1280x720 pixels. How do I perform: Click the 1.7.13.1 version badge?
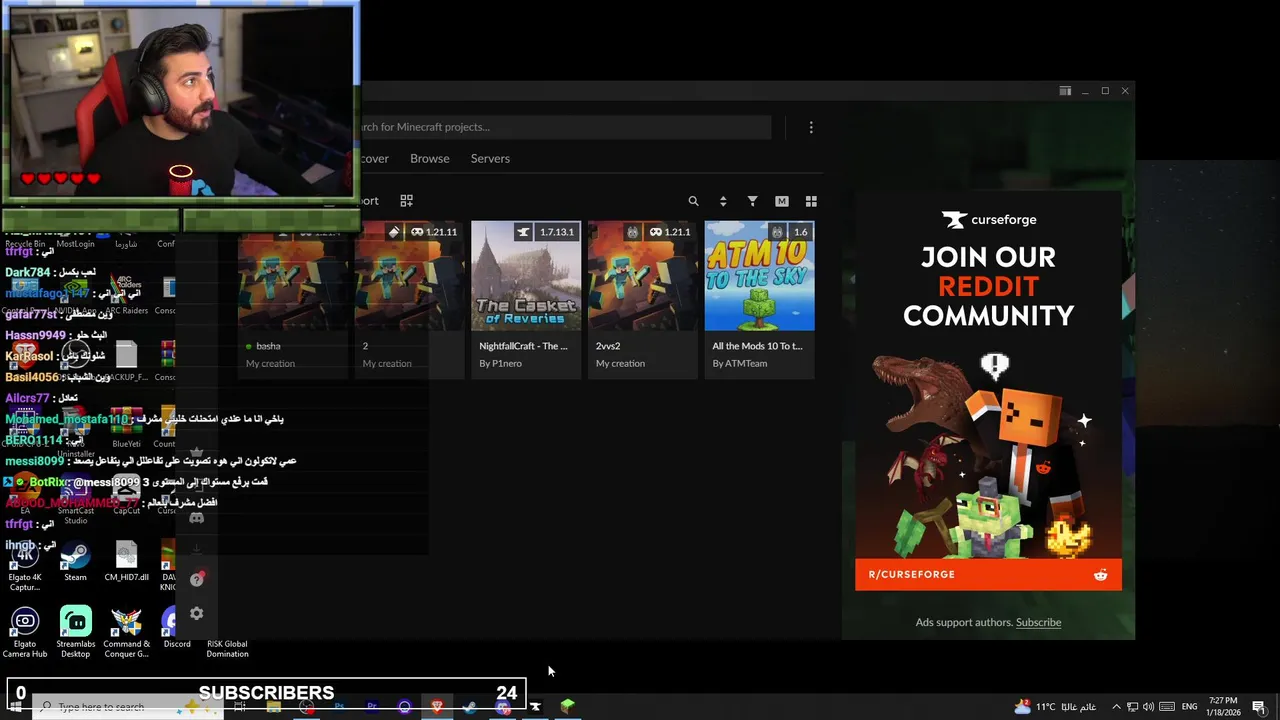click(557, 232)
